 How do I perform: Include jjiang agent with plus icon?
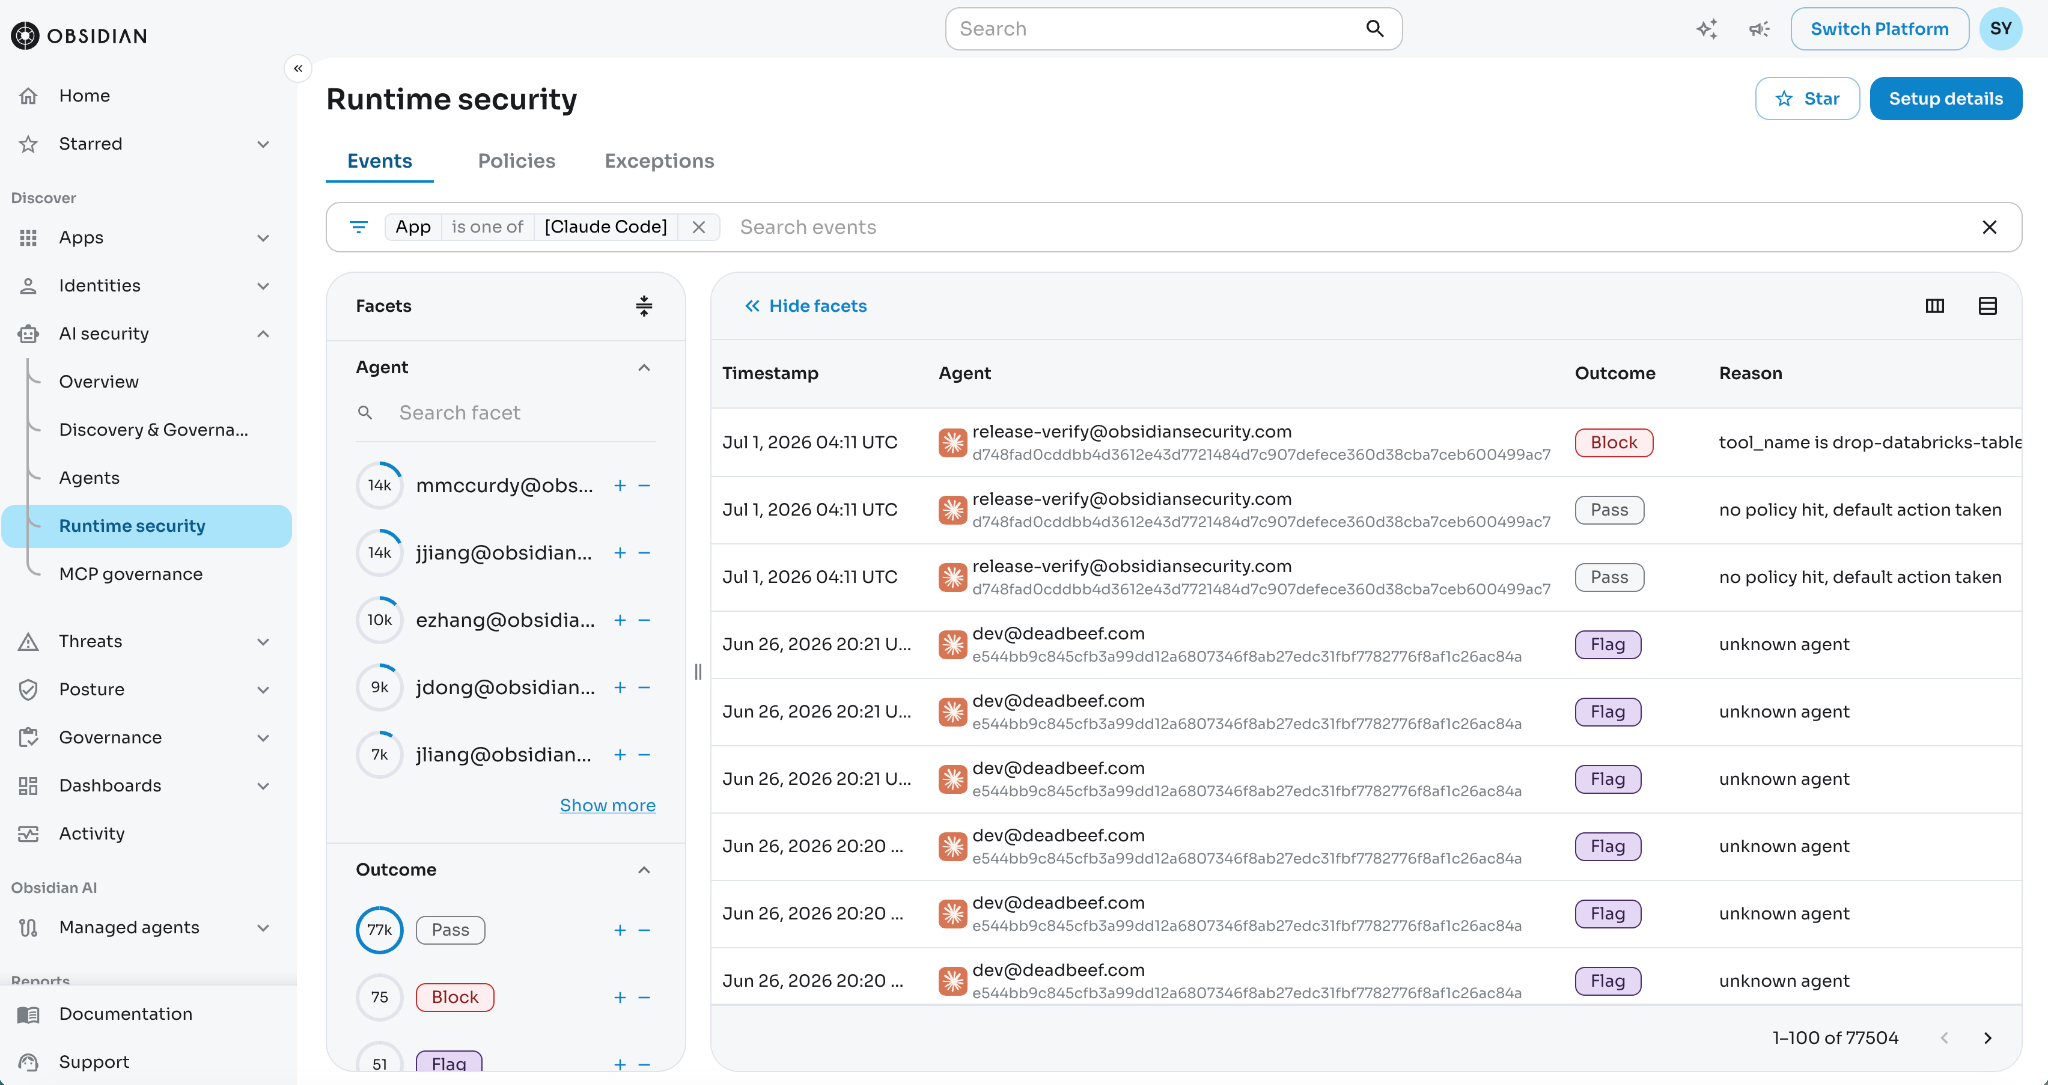click(620, 553)
